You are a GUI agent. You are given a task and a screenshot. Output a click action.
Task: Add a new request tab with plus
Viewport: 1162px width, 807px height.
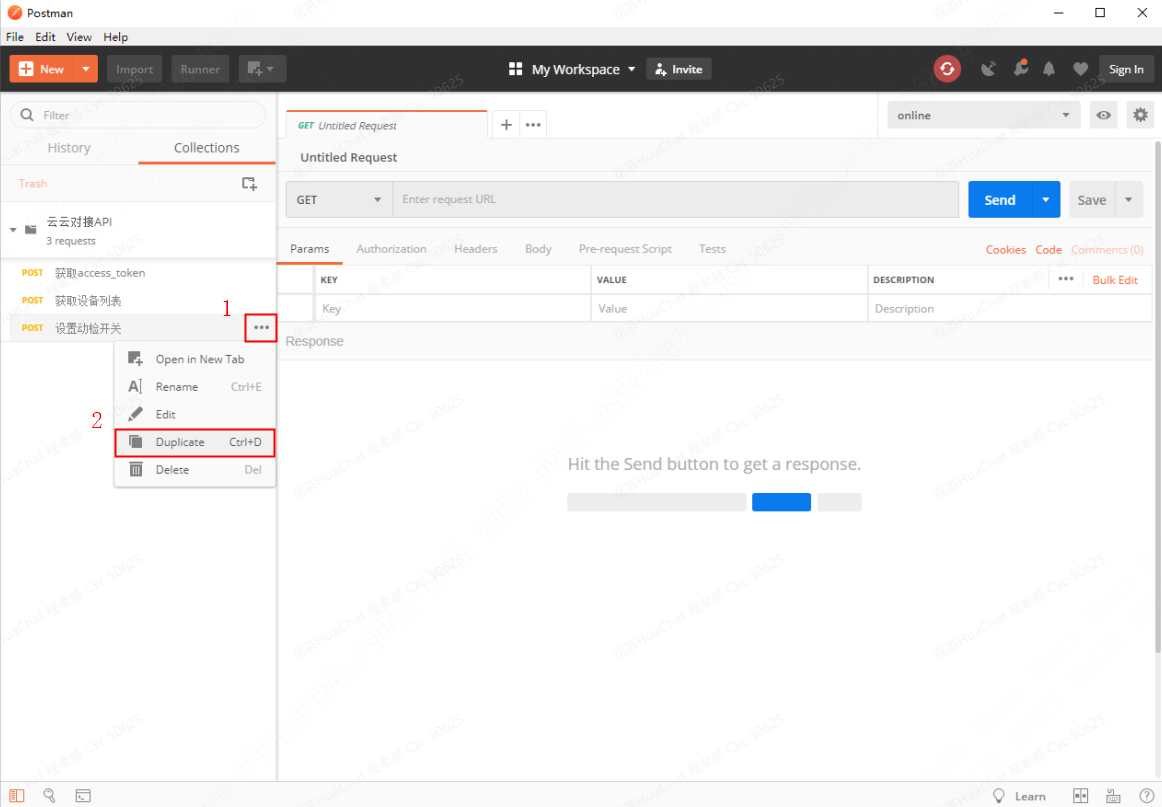[x=506, y=125]
